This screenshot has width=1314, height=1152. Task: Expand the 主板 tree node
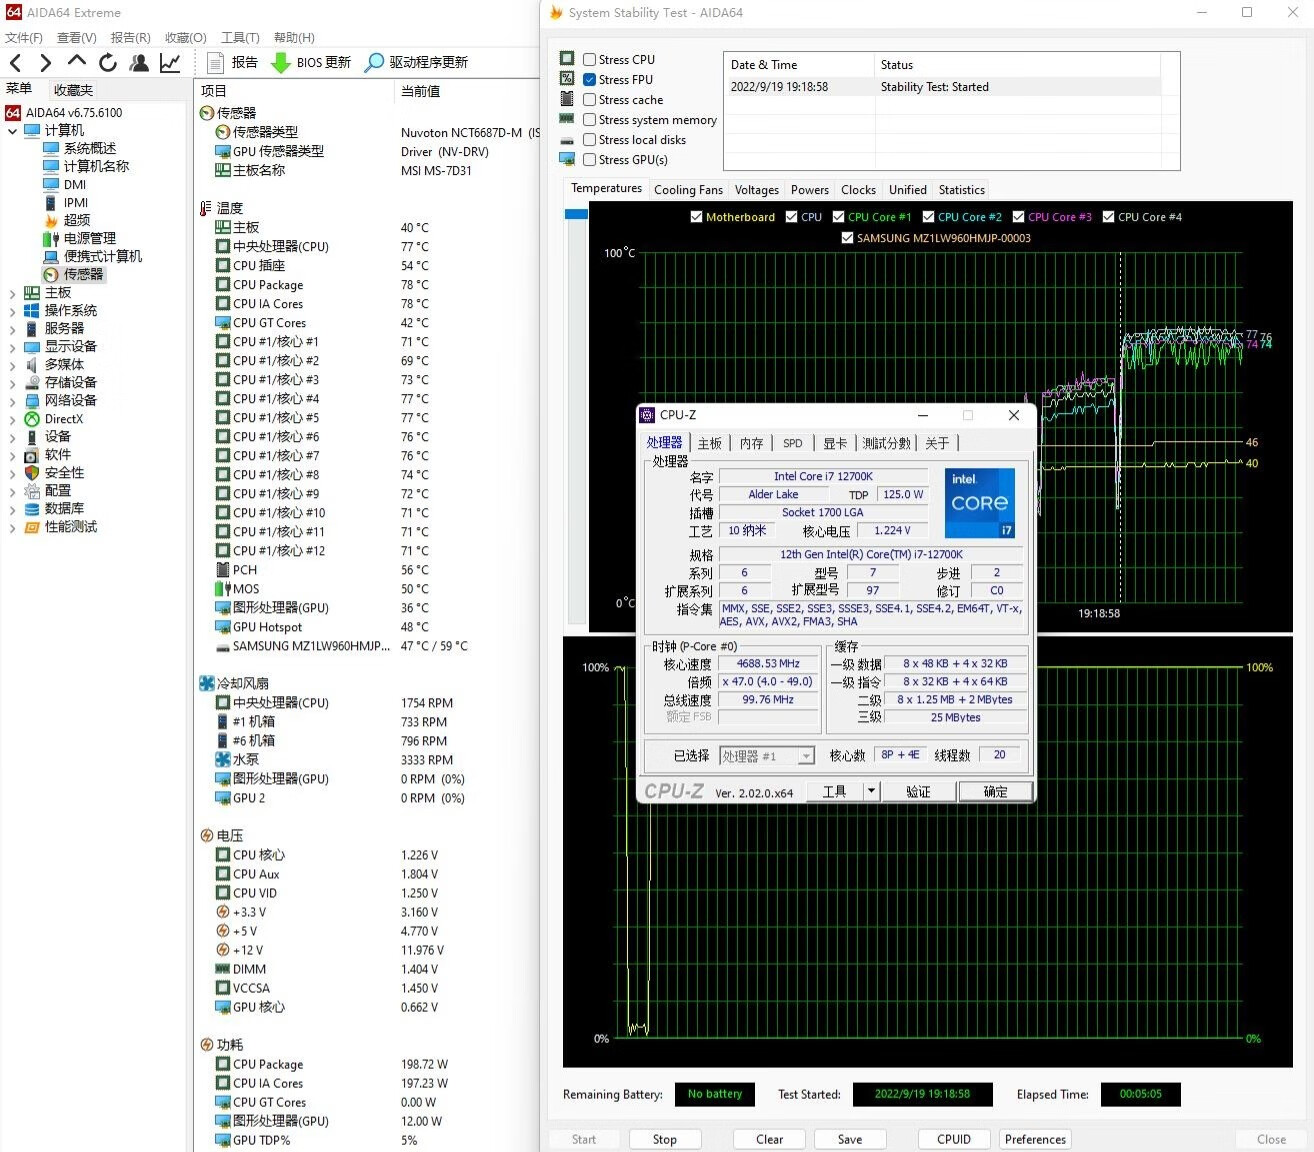point(12,293)
